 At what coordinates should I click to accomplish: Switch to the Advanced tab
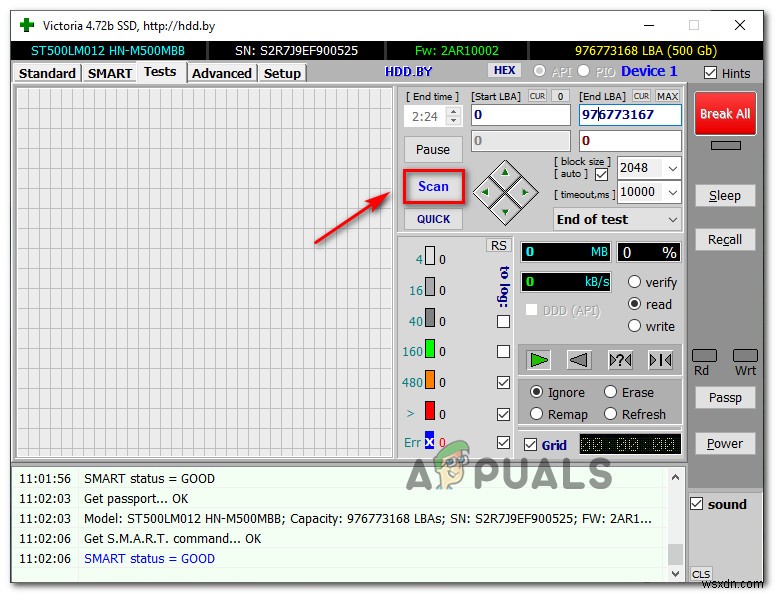[221, 73]
